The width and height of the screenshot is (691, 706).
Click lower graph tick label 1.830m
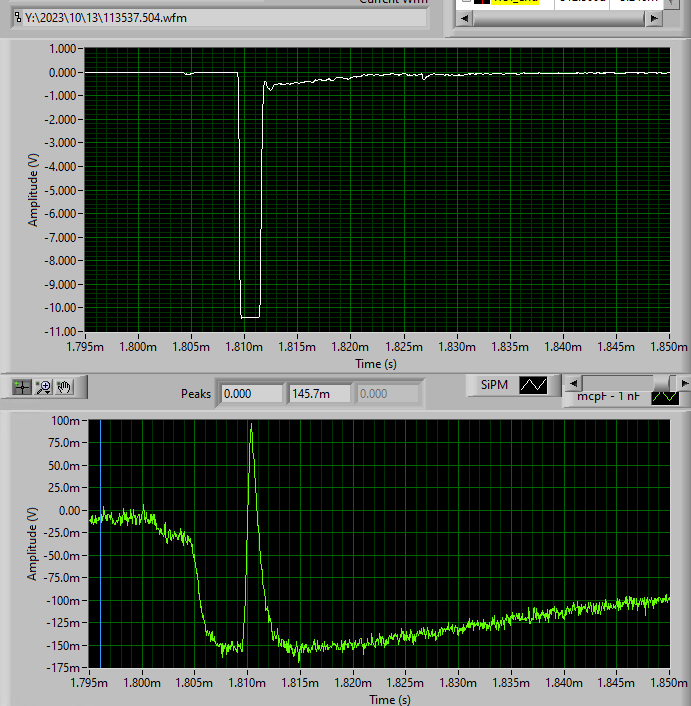pyautogui.click(x=458, y=683)
